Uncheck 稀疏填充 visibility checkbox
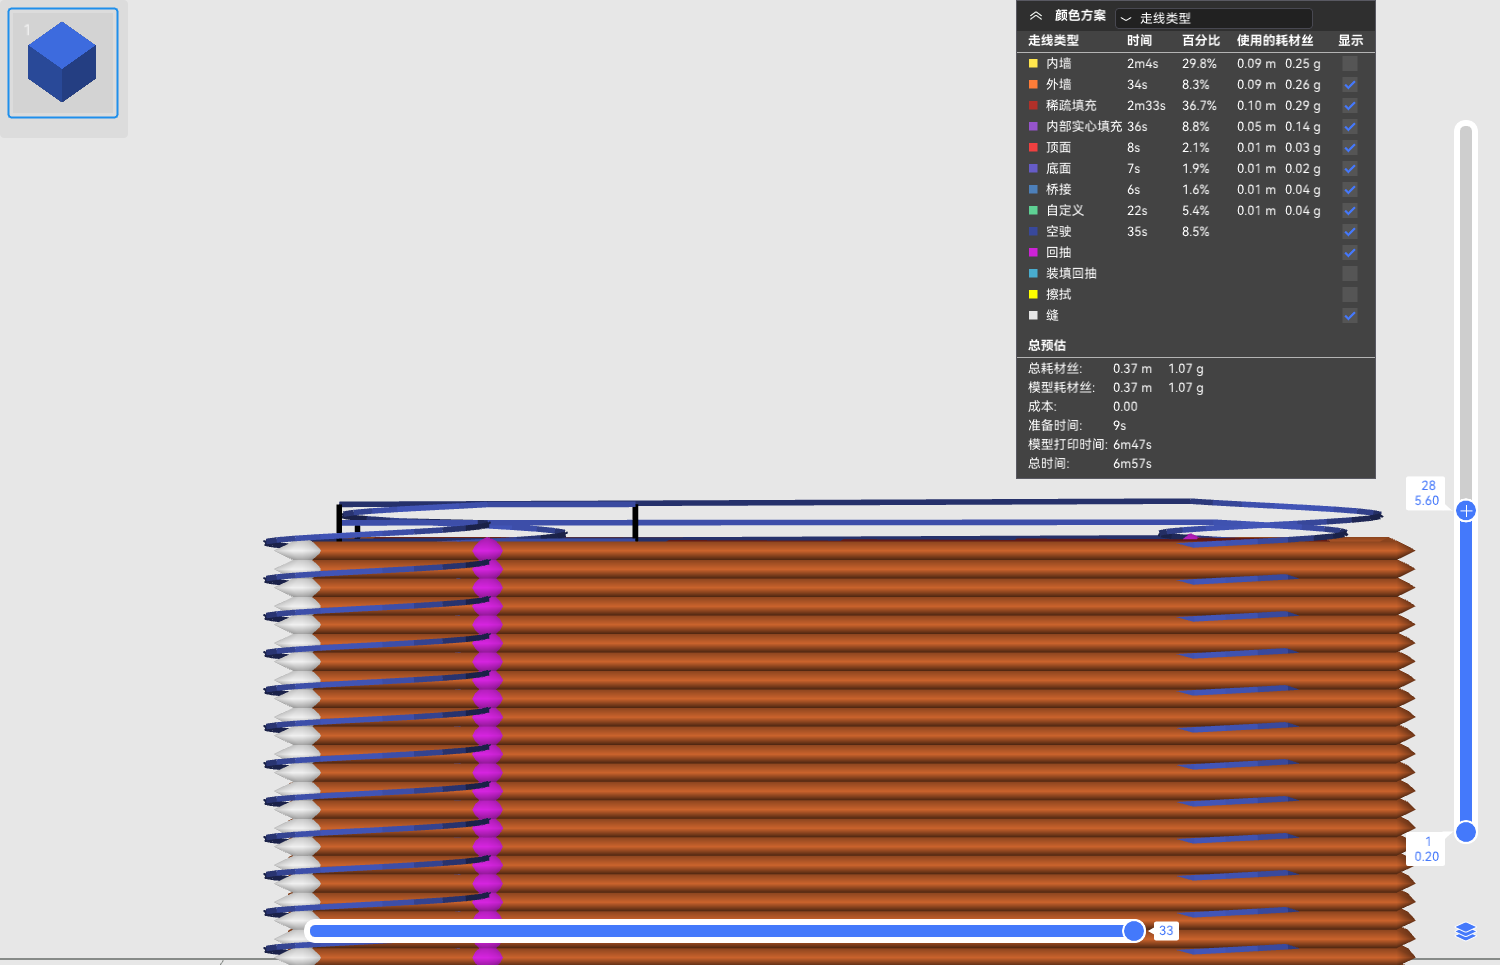1500x965 pixels. coord(1350,106)
